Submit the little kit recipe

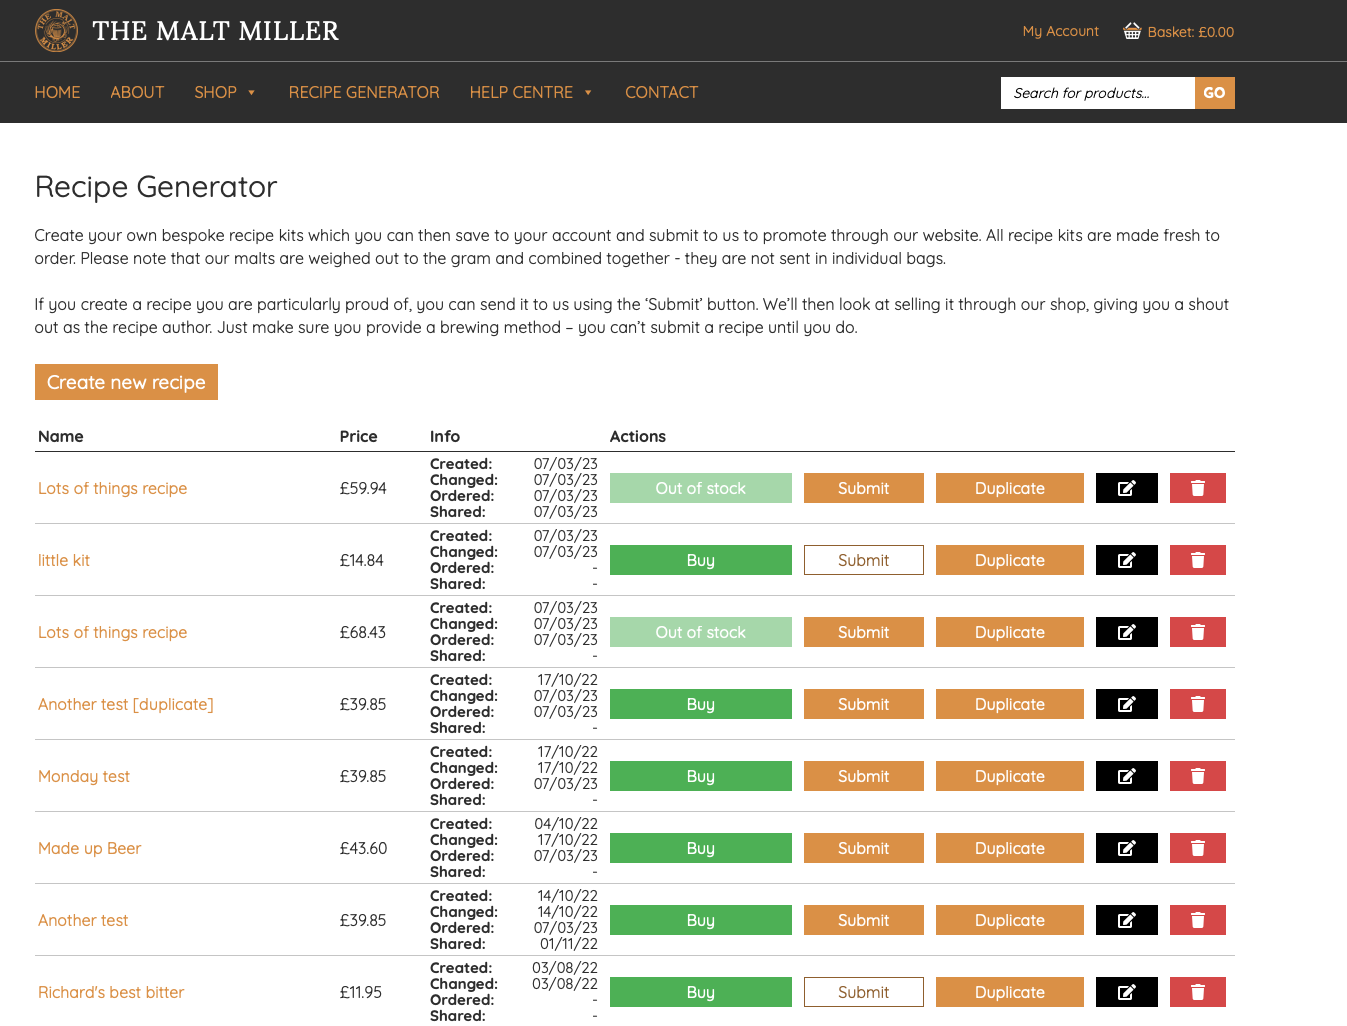[x=863, y=560]
